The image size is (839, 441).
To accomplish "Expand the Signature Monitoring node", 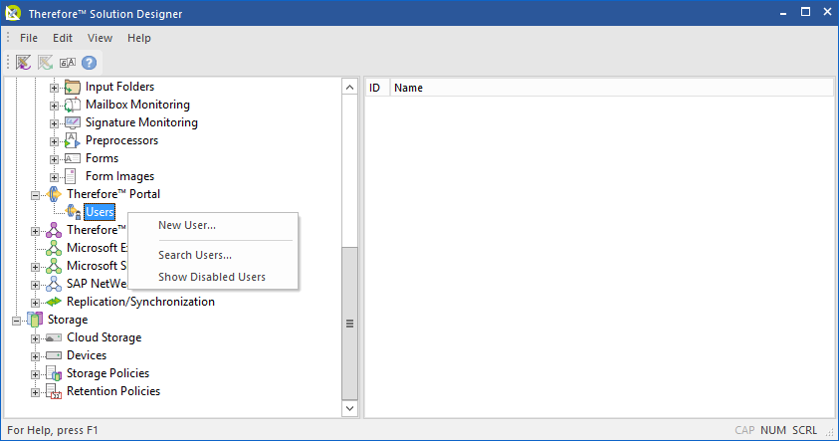I will pos(54,123).
